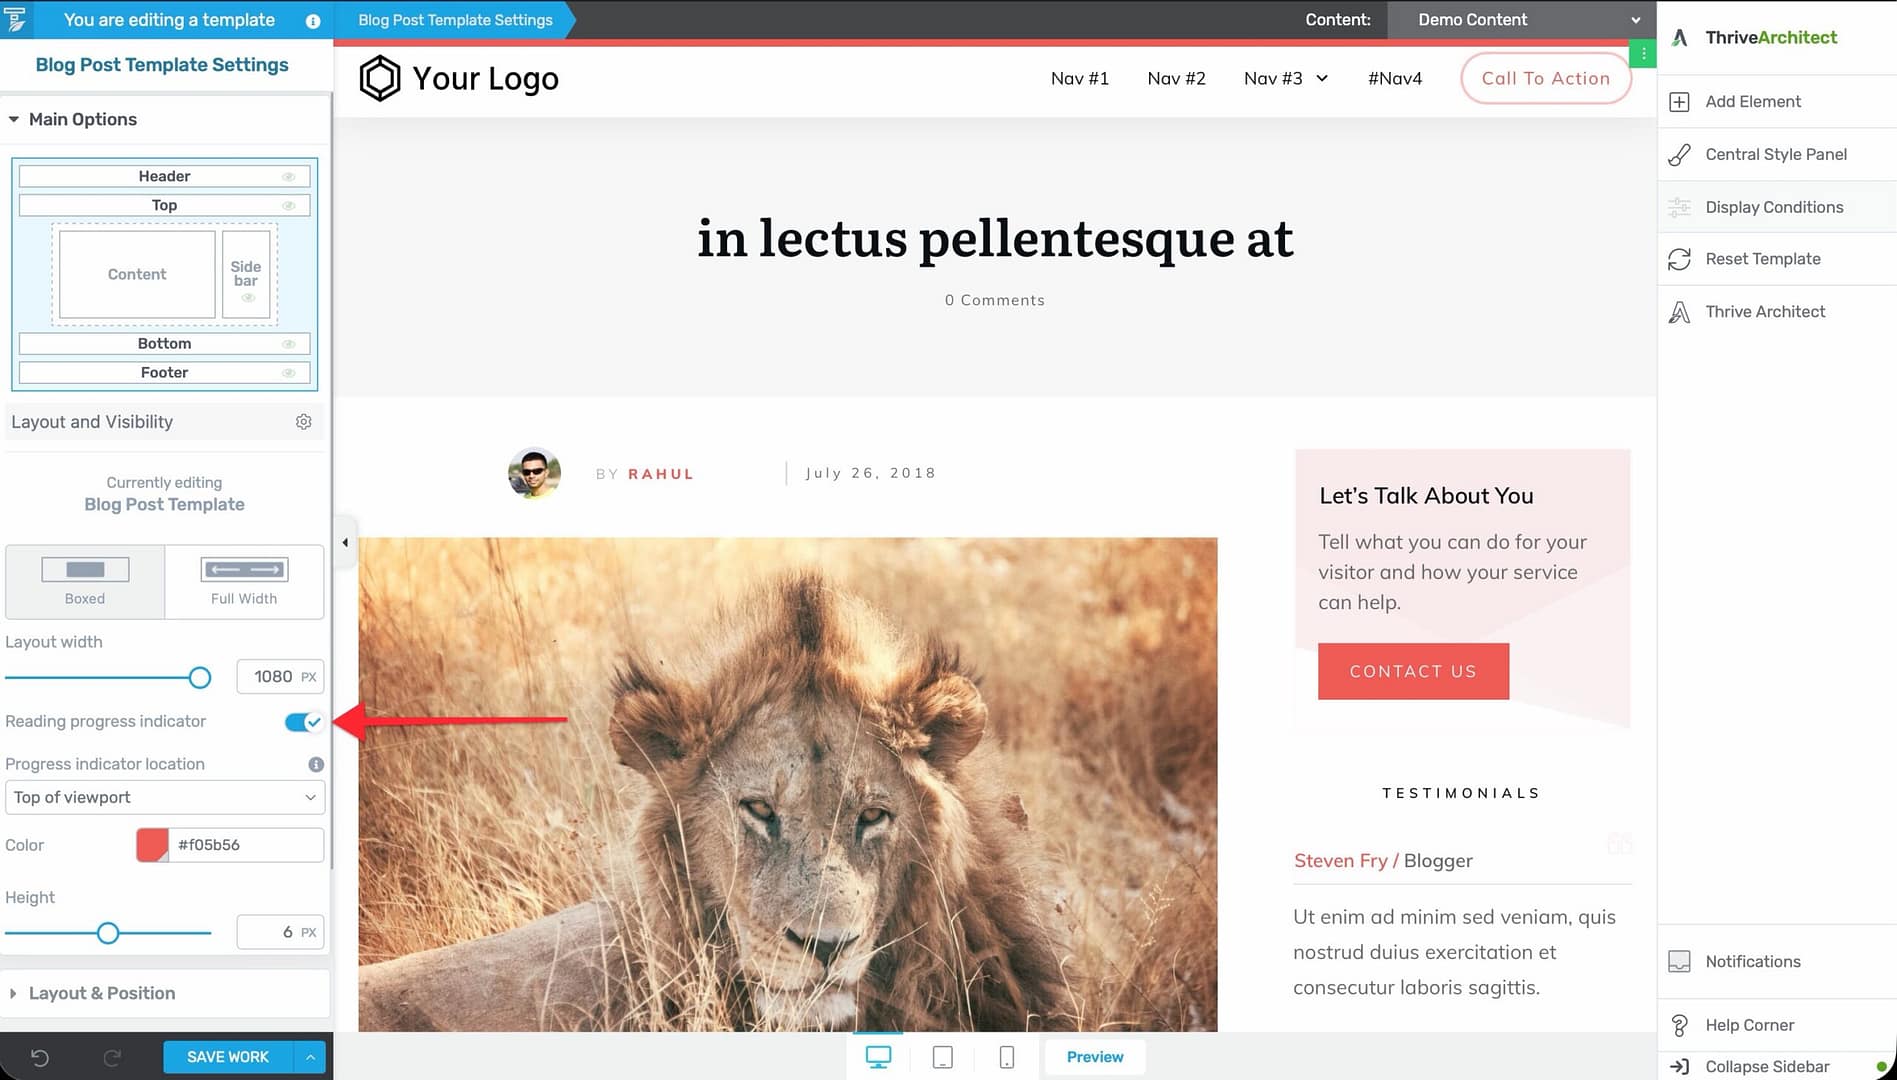
Task: Open Central Style Panel brush icon
Action: [1680, 154]
